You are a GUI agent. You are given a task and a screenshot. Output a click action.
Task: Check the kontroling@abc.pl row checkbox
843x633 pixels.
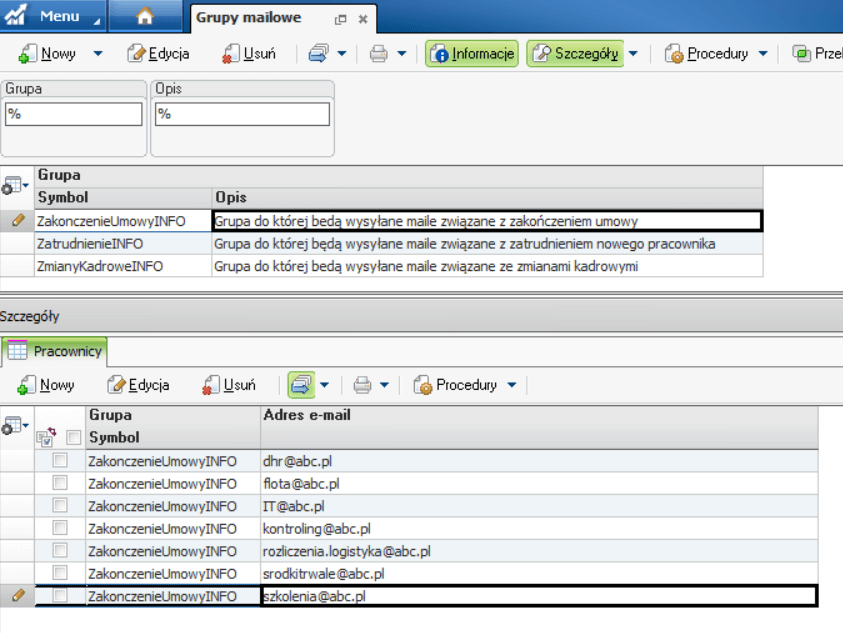pyautogui.click(x=60, y=528)
